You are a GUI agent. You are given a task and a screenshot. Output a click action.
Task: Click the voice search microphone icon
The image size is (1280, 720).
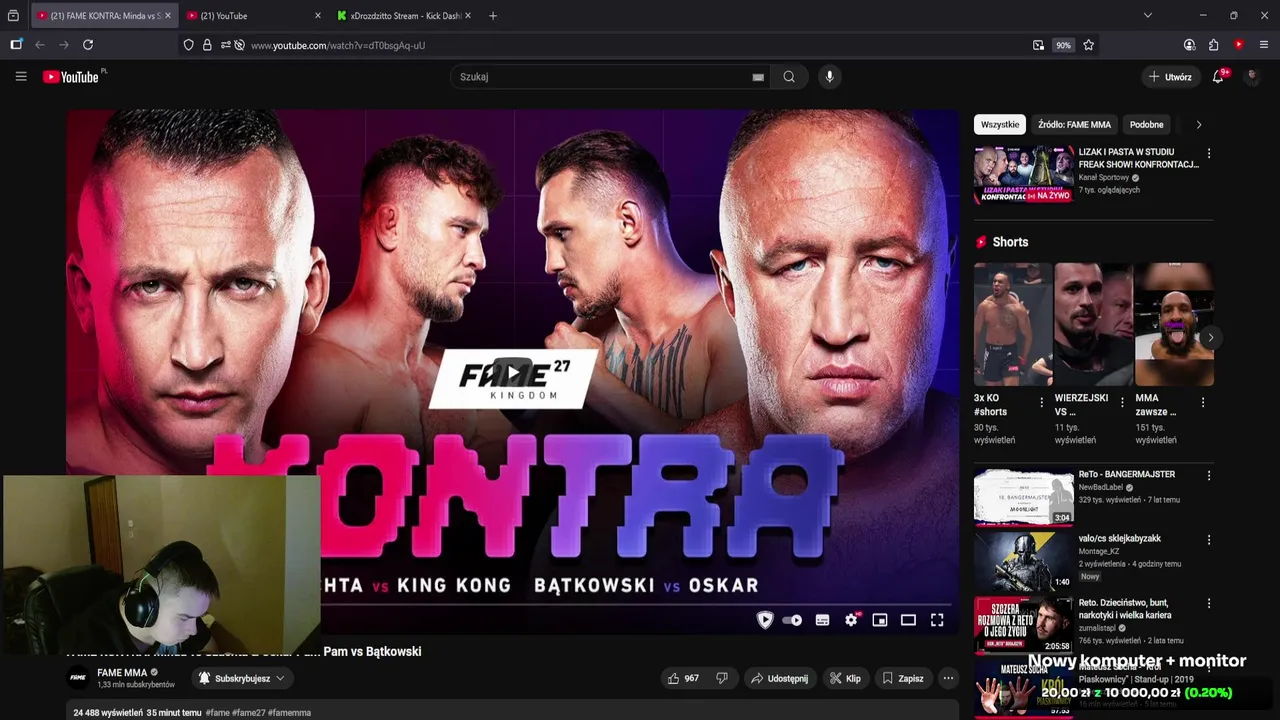point(828,77)
